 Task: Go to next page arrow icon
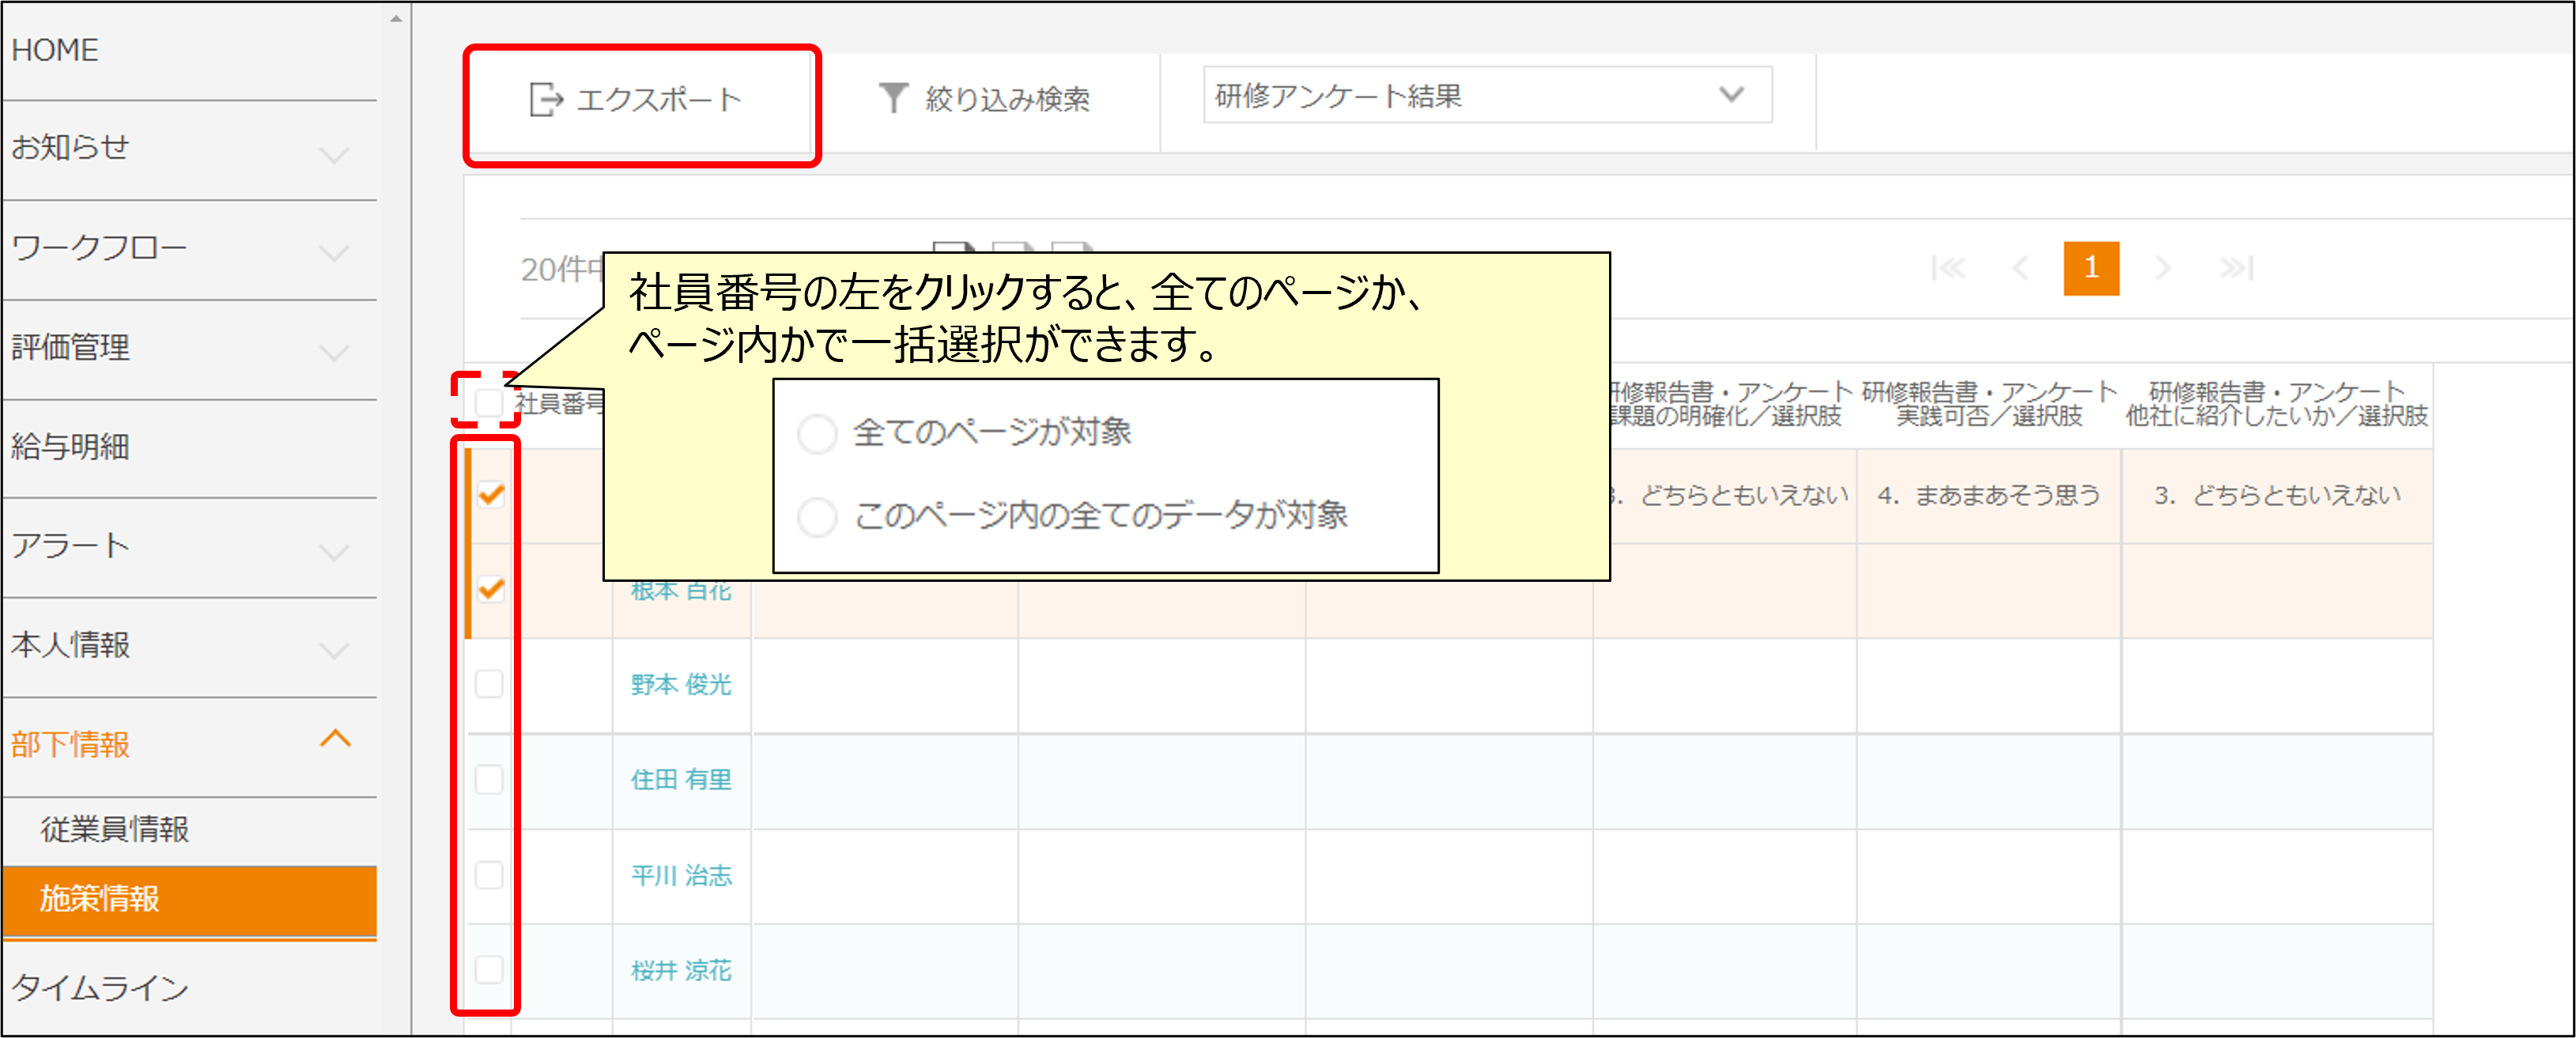point(2163,268)
